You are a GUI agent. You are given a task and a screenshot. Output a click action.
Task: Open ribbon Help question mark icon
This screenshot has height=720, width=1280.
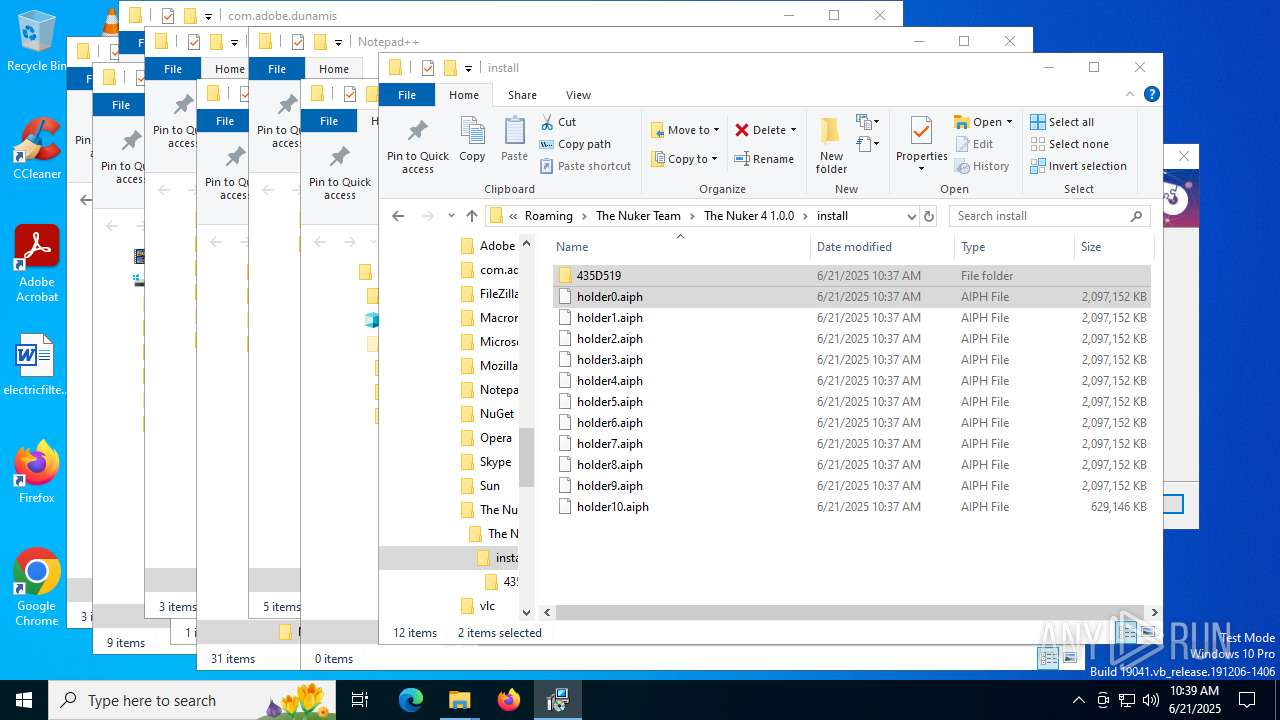pyautogui.click(x=1151, y=94)
